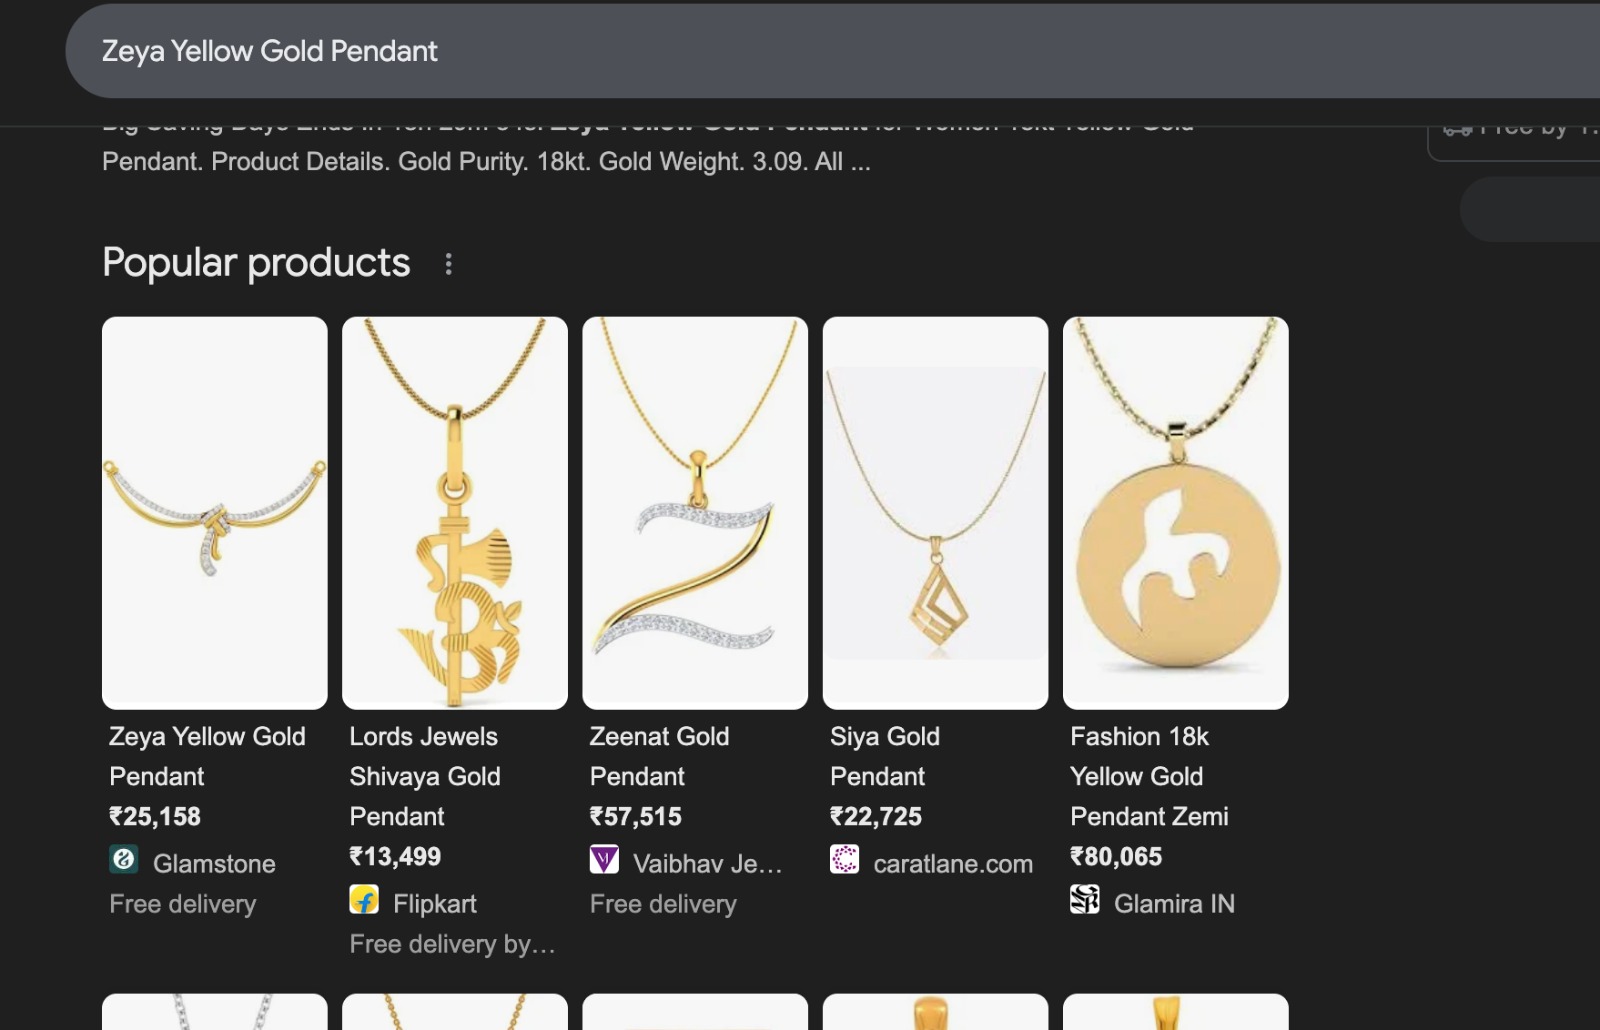Click the Glamira IN logo icon
Viewport: 1600px width, 1030px height.
pos(1084,900)
